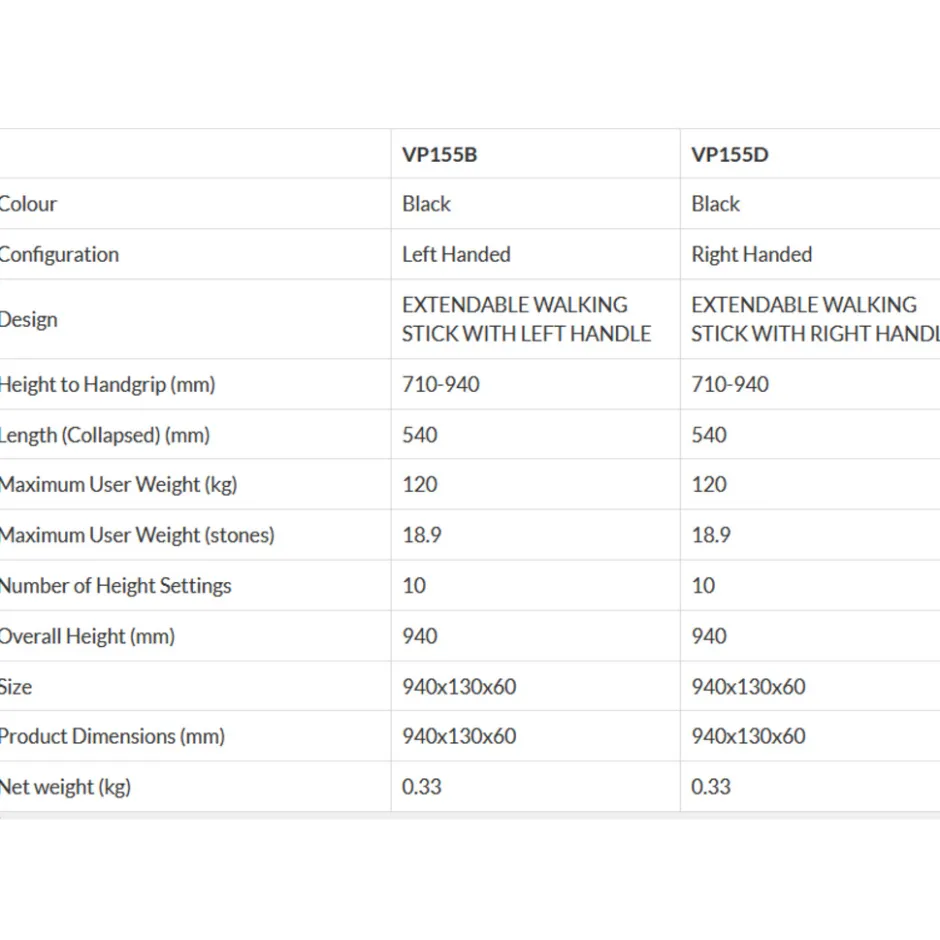Click the Design row label
940x940 pixels.
click(28, 320)
